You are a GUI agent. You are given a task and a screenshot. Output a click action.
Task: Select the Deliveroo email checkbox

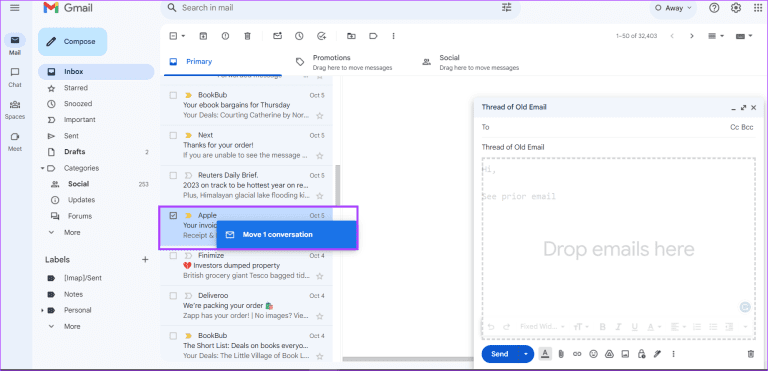[x=173, y=296]
